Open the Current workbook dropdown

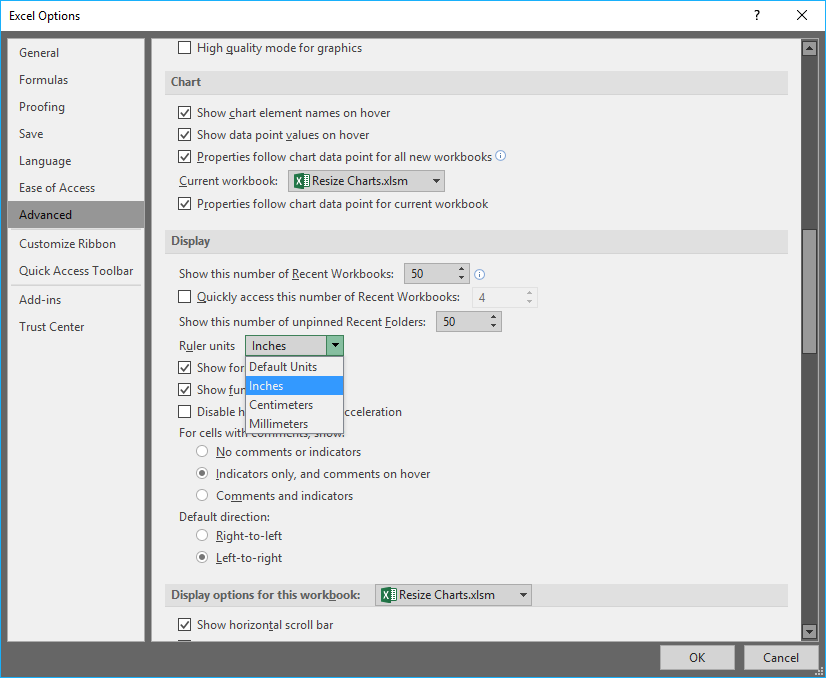pos(366,181)
